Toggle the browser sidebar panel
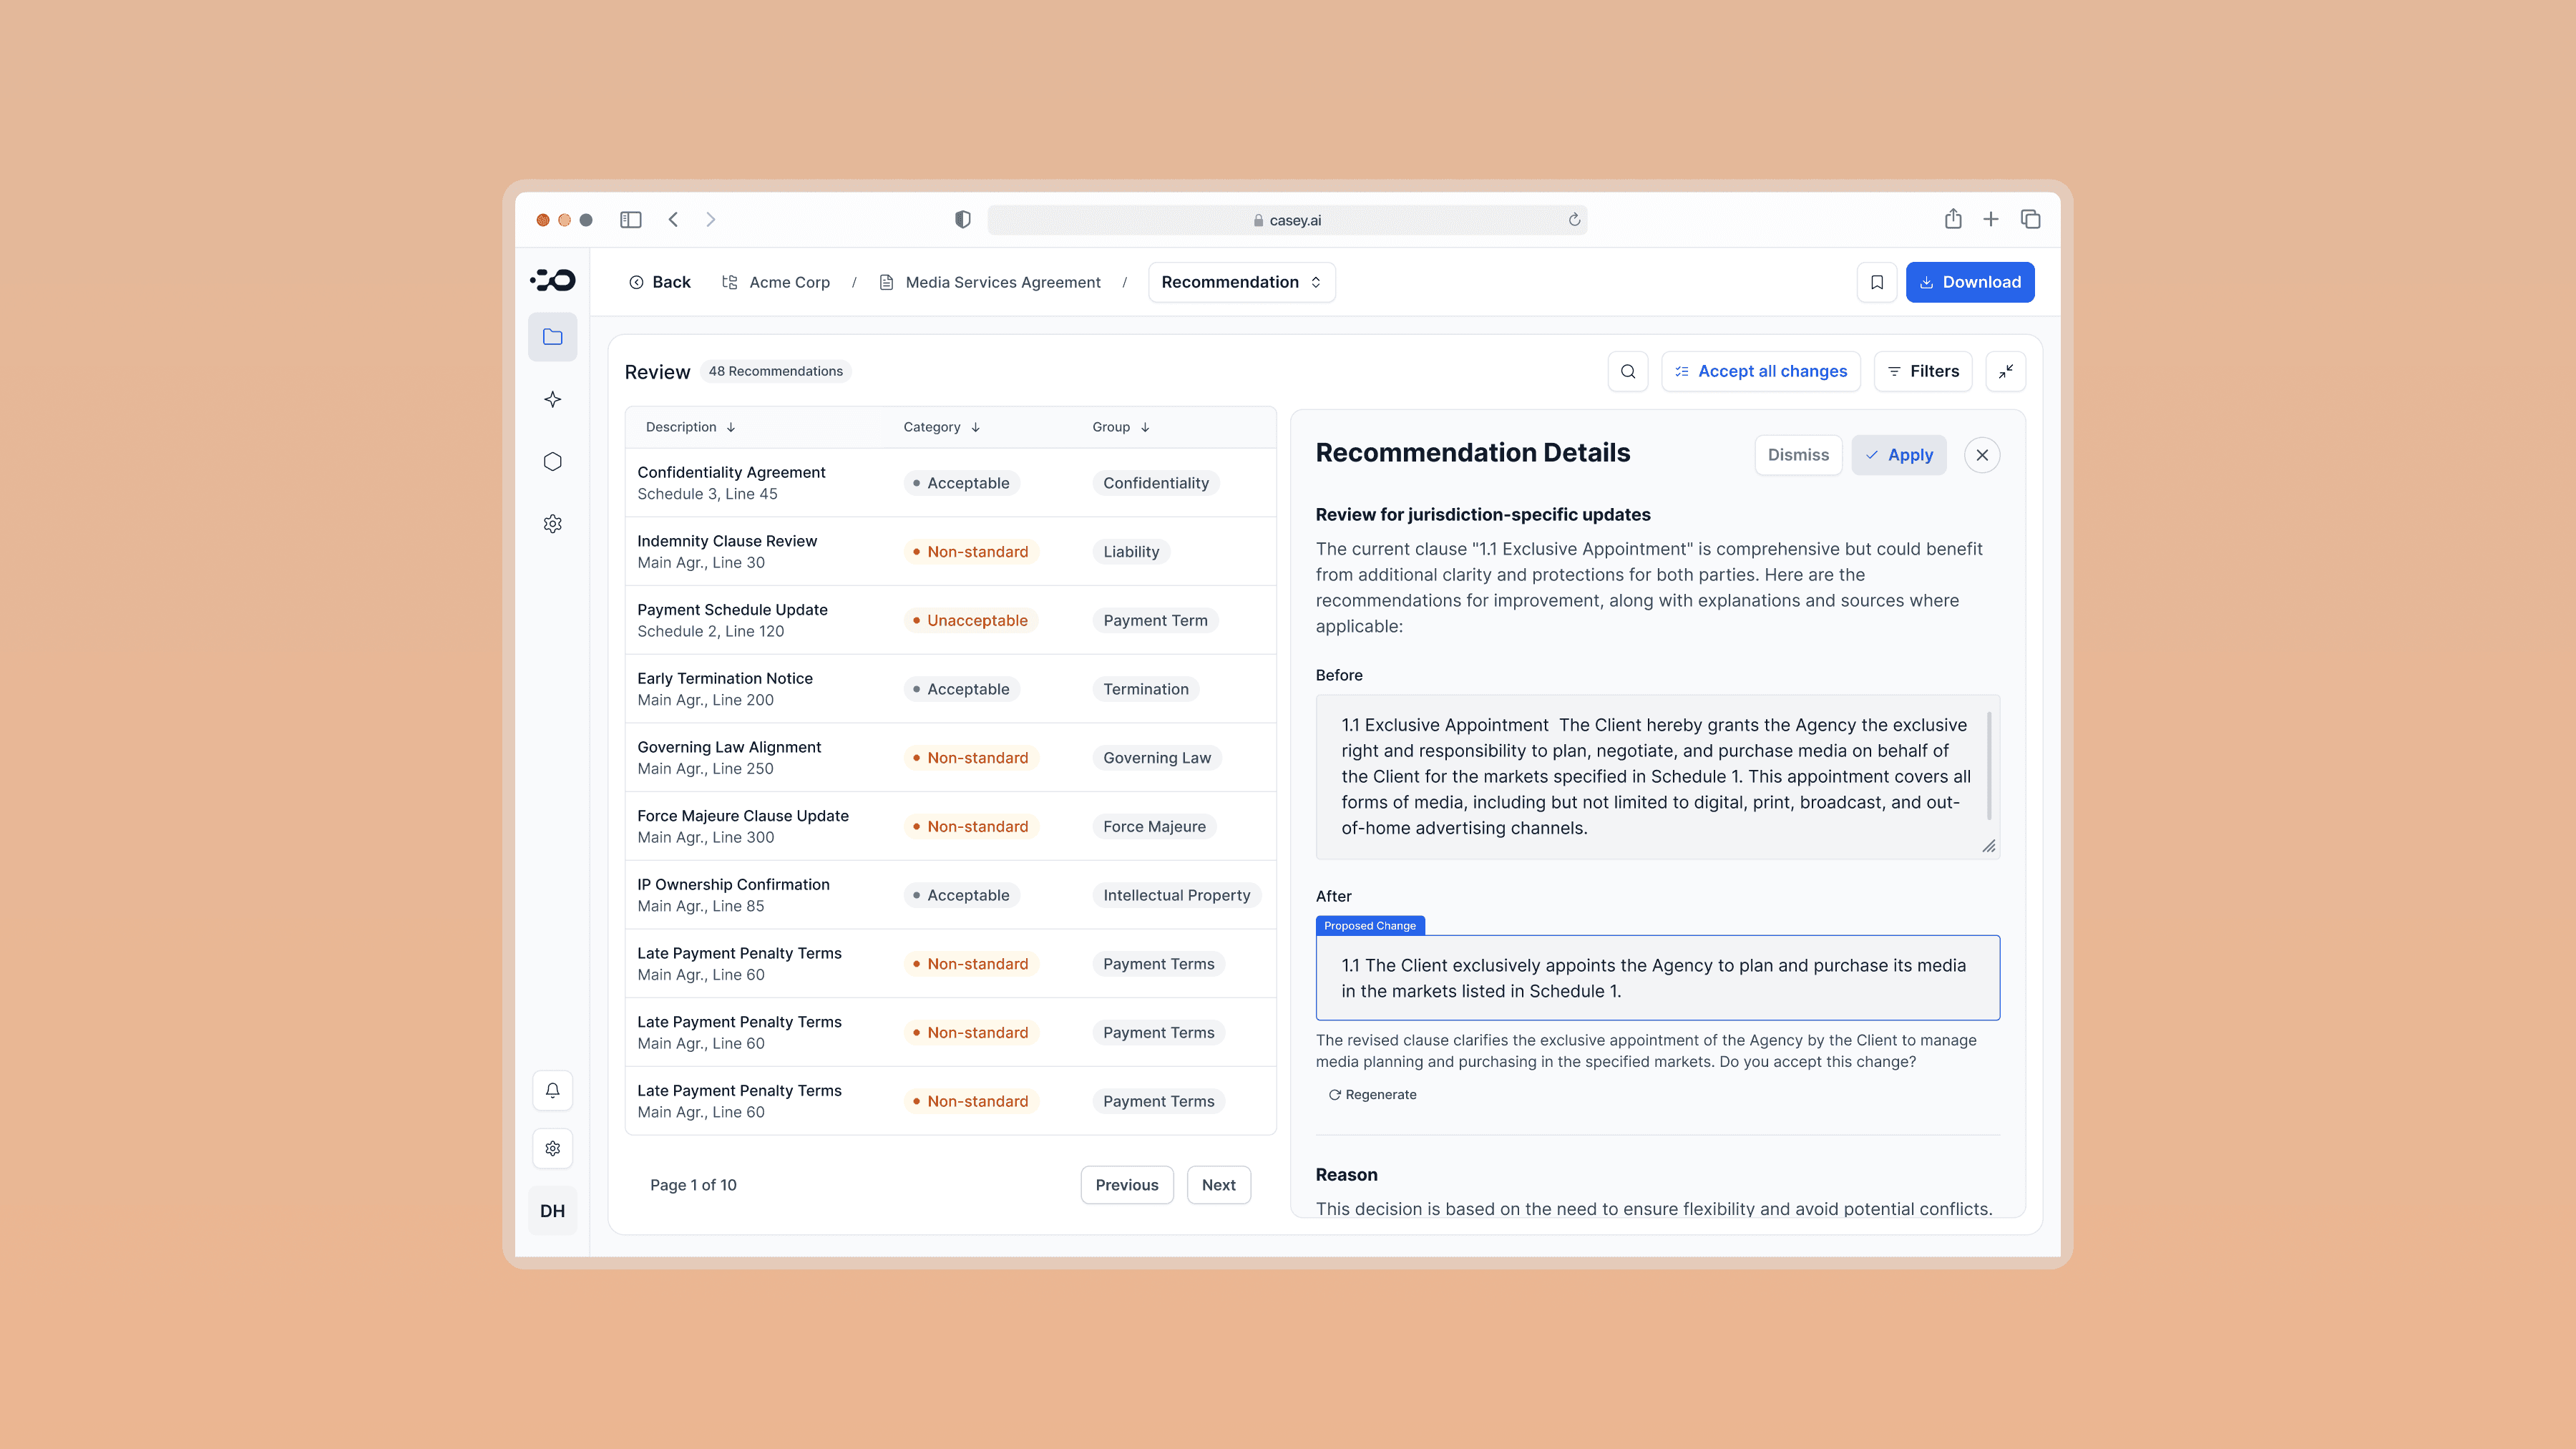 point(630,220)
